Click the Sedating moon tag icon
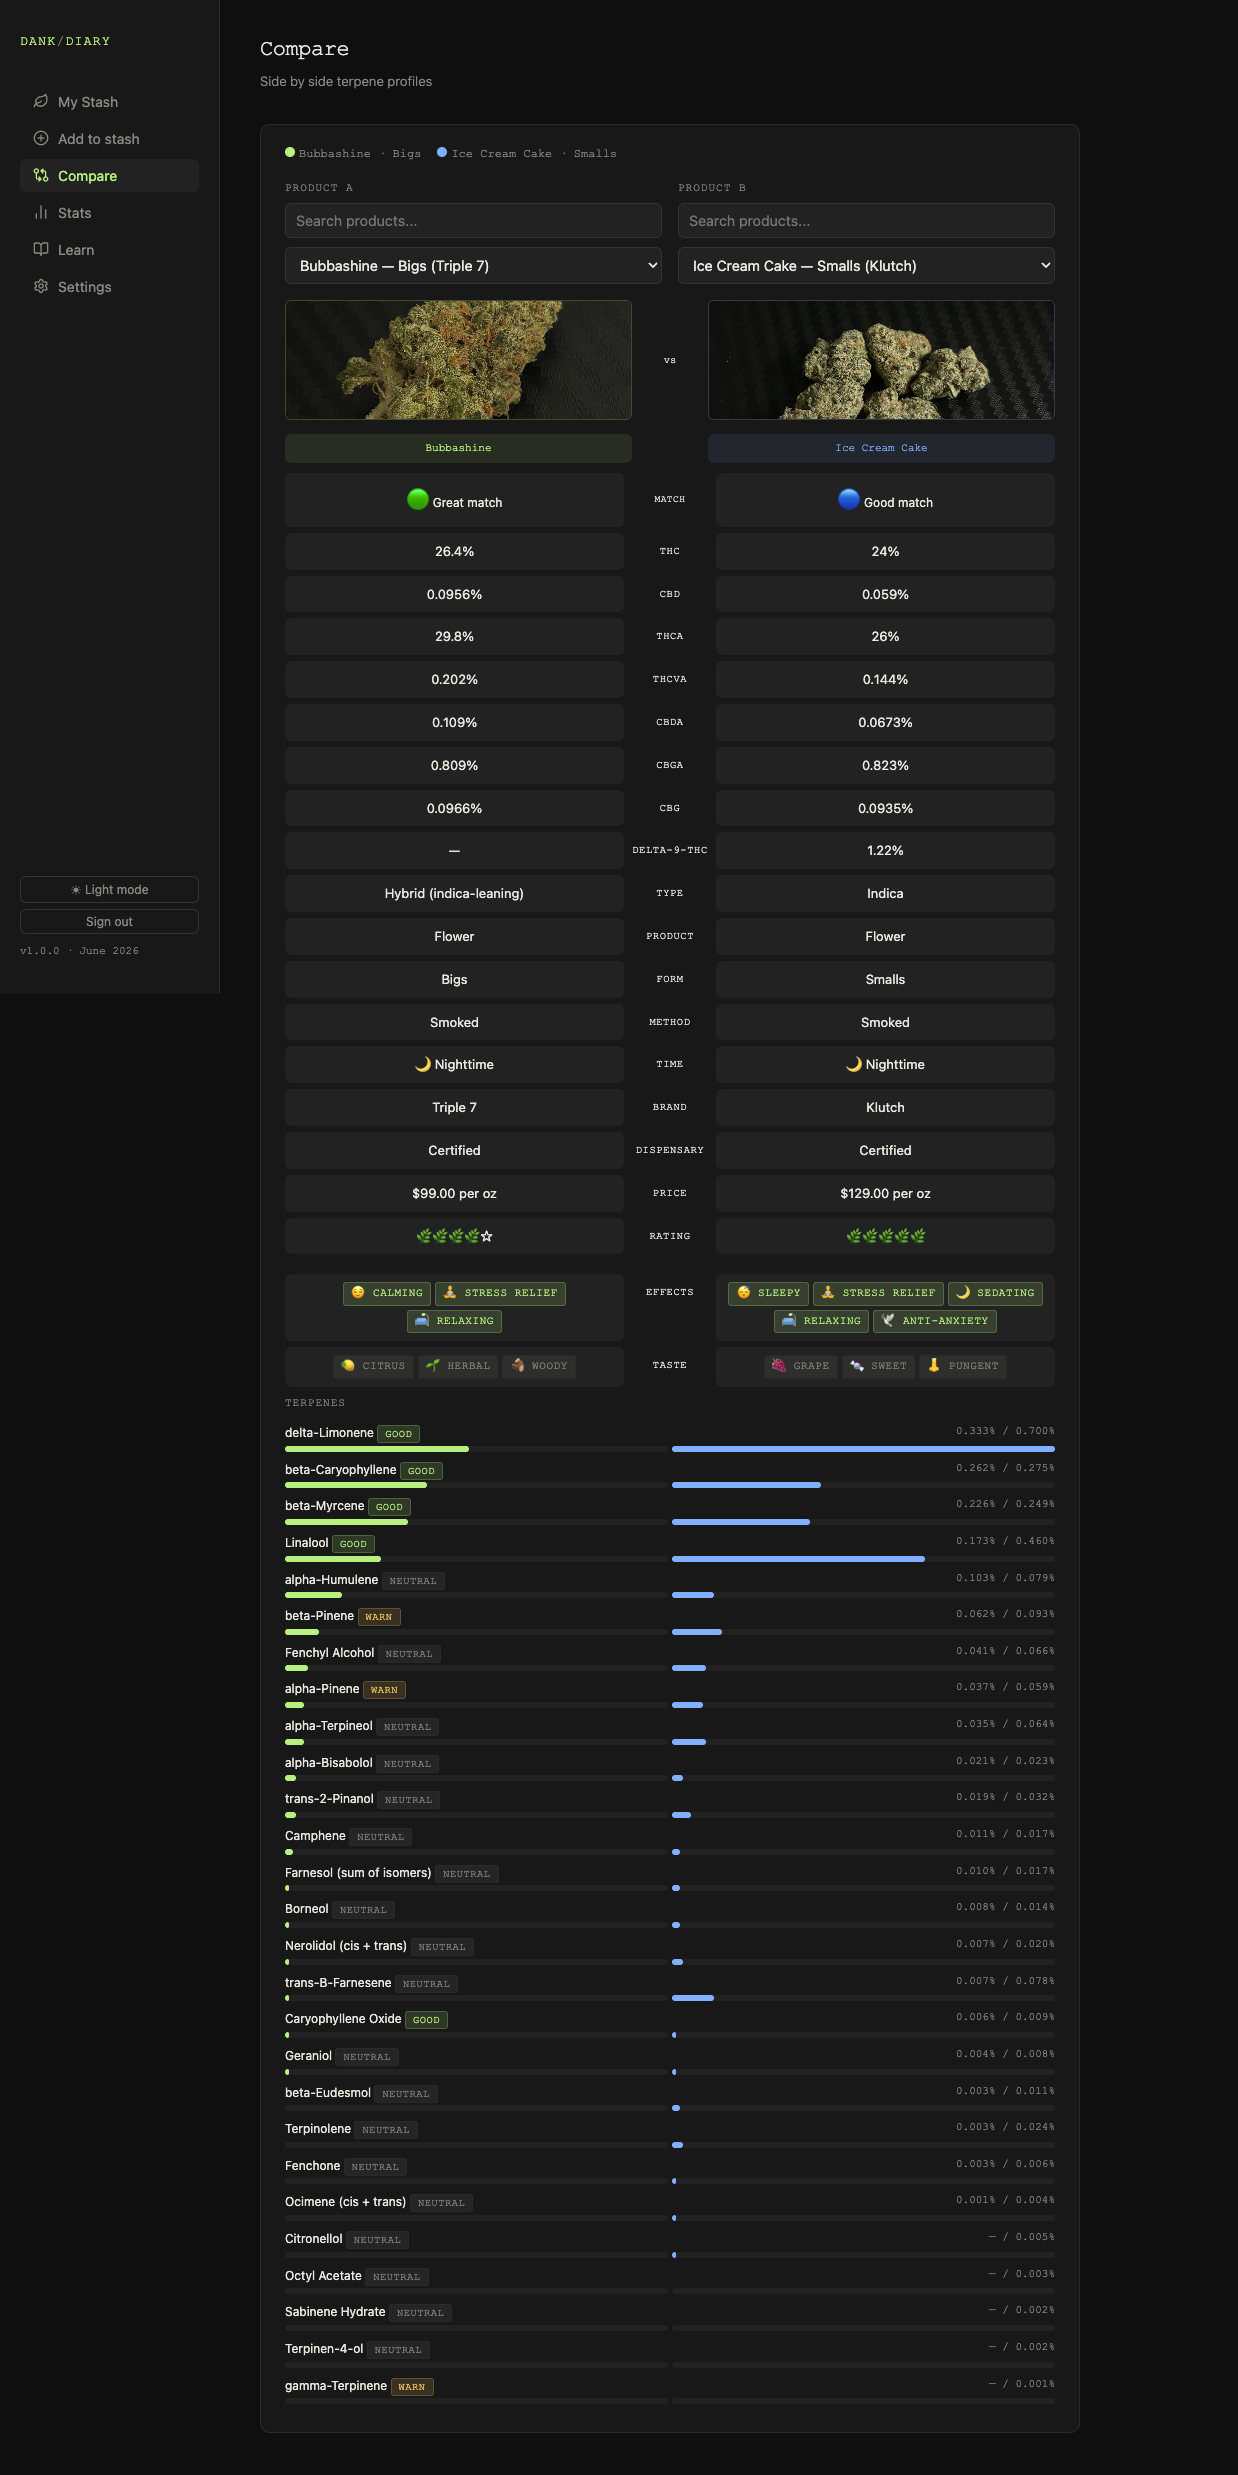The image size is (1238, 2475). (963, 1292)
